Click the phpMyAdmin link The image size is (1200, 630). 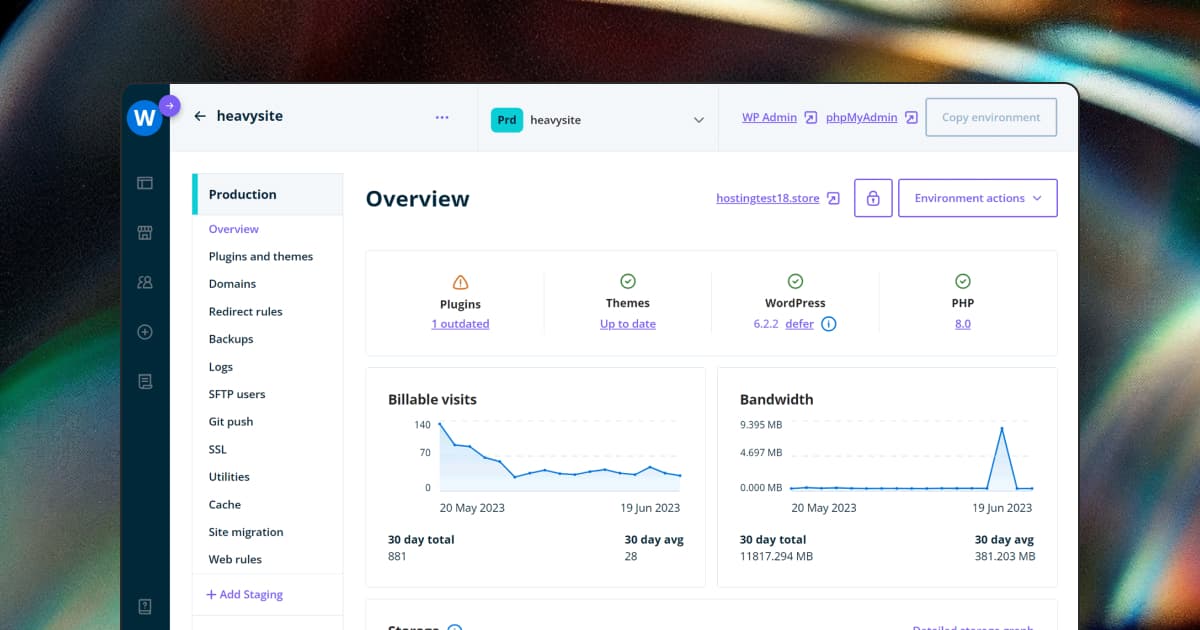tap(862, 117)
